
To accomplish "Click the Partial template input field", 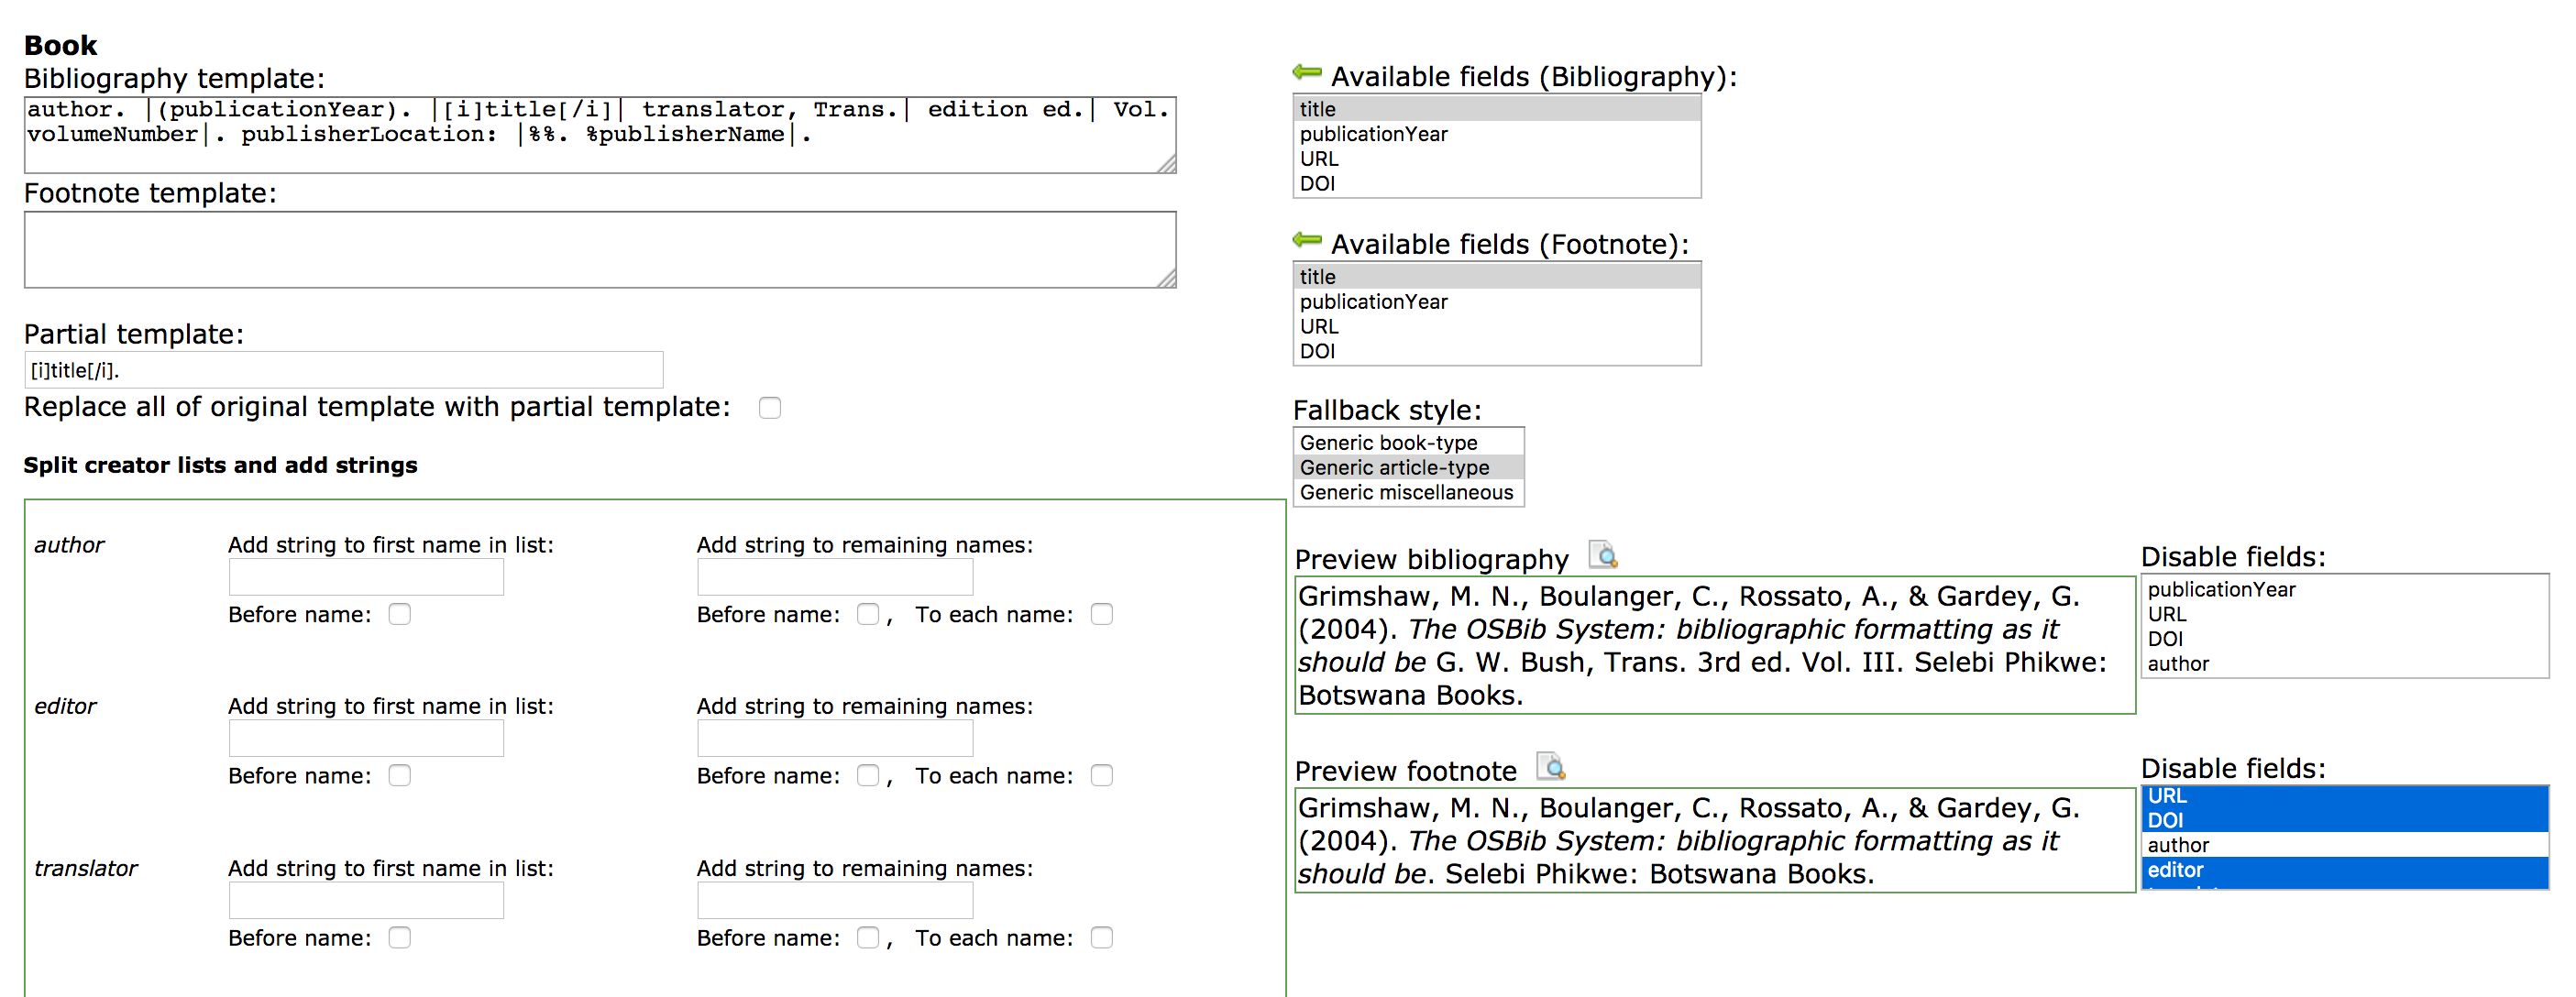I will point(344,370).
